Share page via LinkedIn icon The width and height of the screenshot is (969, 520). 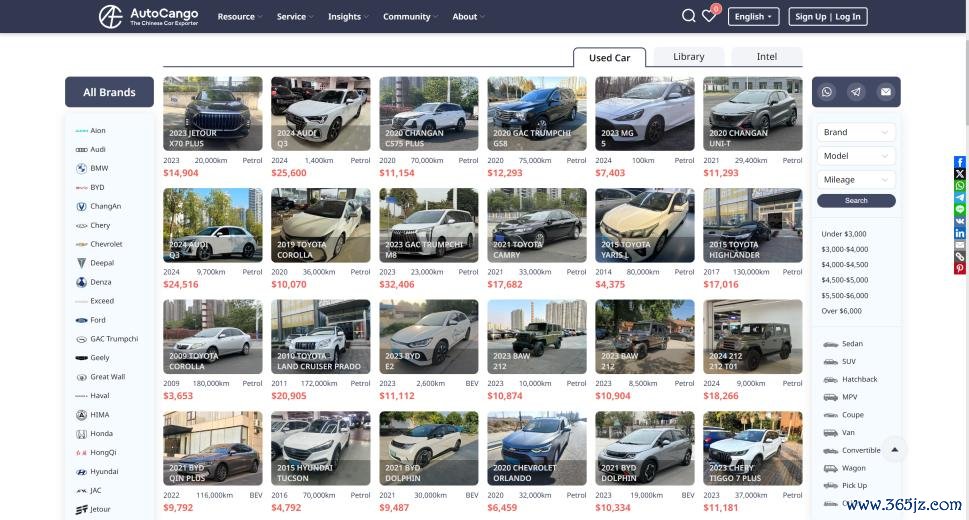tap(960, 233)
